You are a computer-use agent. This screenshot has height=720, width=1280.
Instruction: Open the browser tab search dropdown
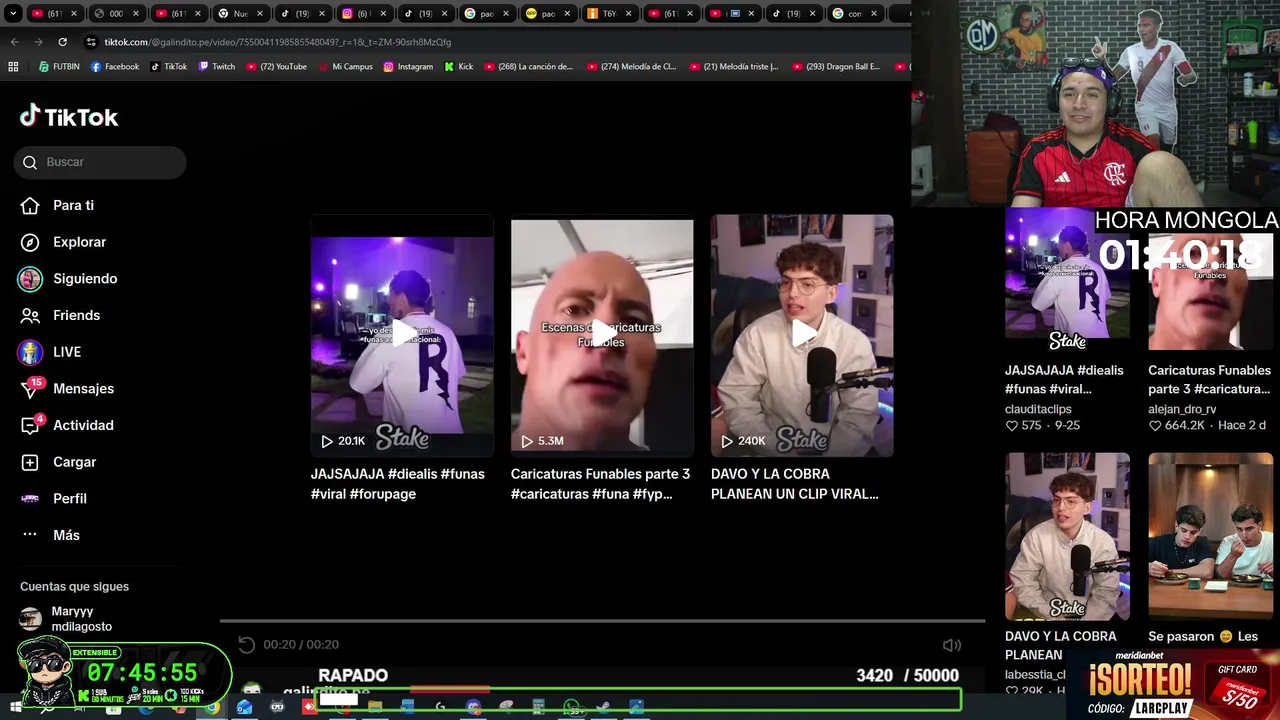point(13,14)
